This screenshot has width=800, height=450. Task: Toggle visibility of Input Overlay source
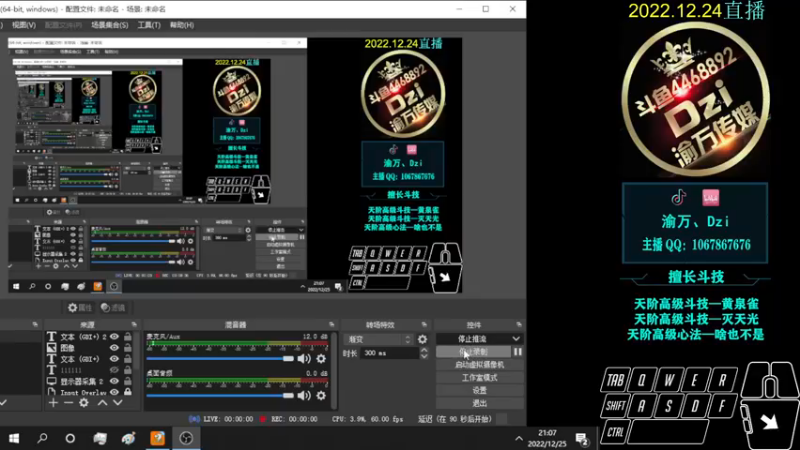coord(114,392)
